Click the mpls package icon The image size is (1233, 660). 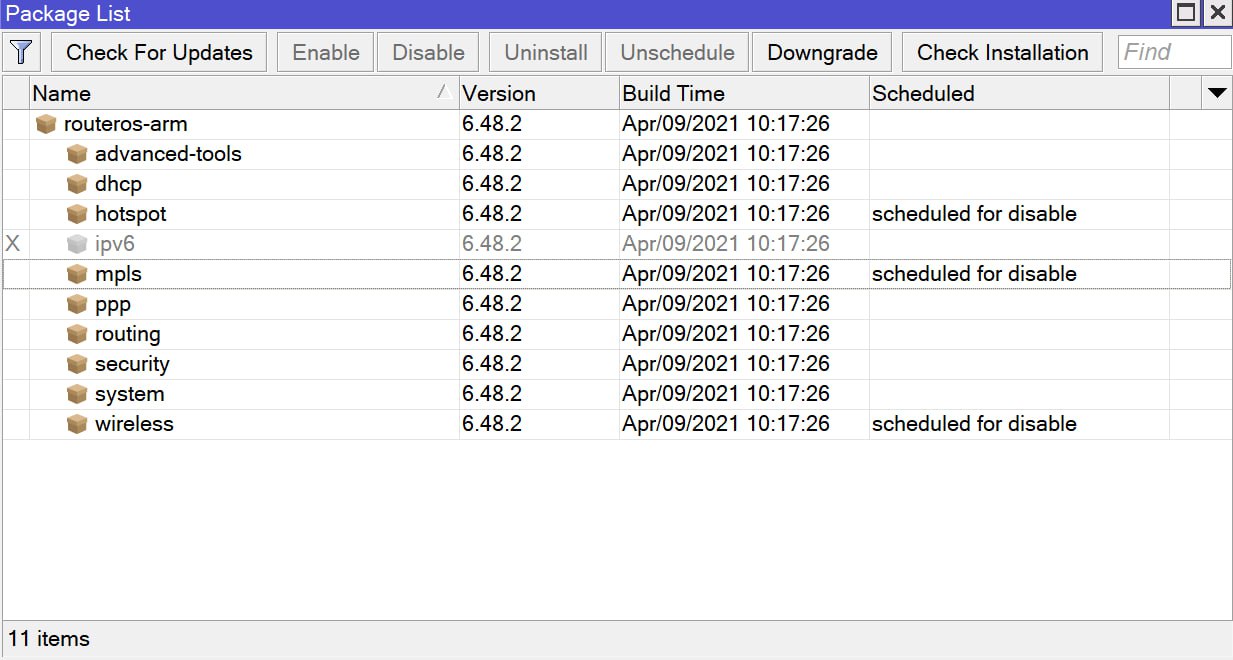tap(77, 274)
